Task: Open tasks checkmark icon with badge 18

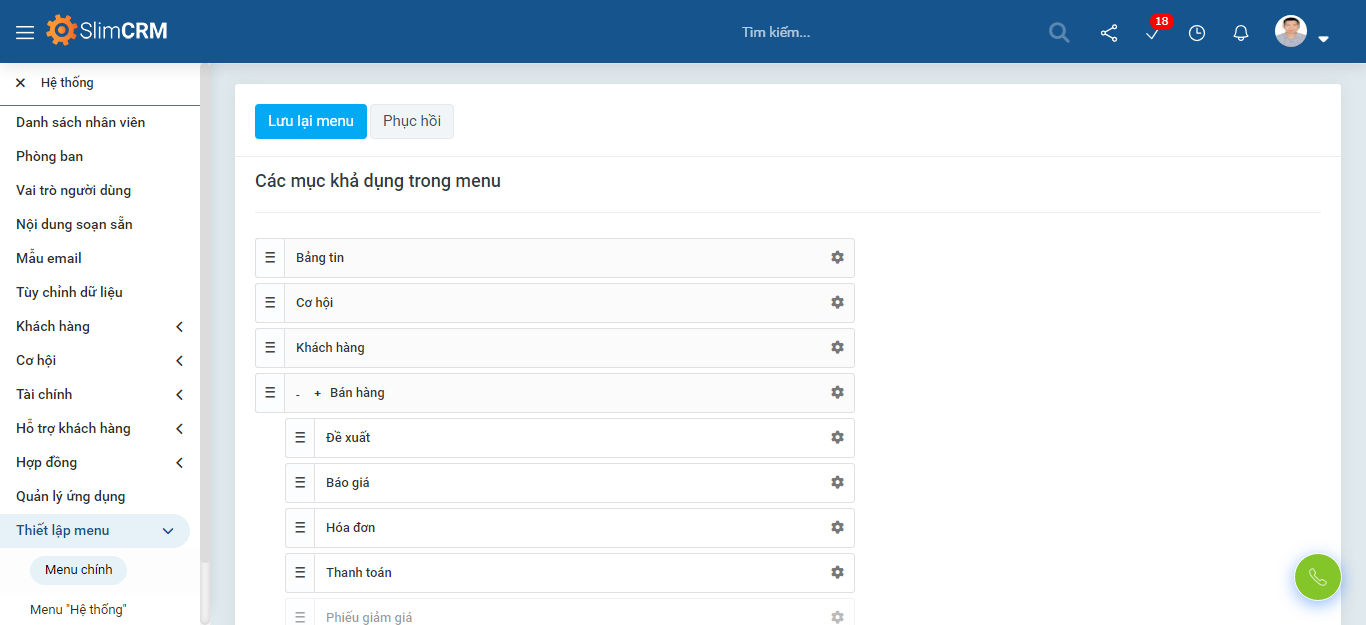Action: point(1153,33)
